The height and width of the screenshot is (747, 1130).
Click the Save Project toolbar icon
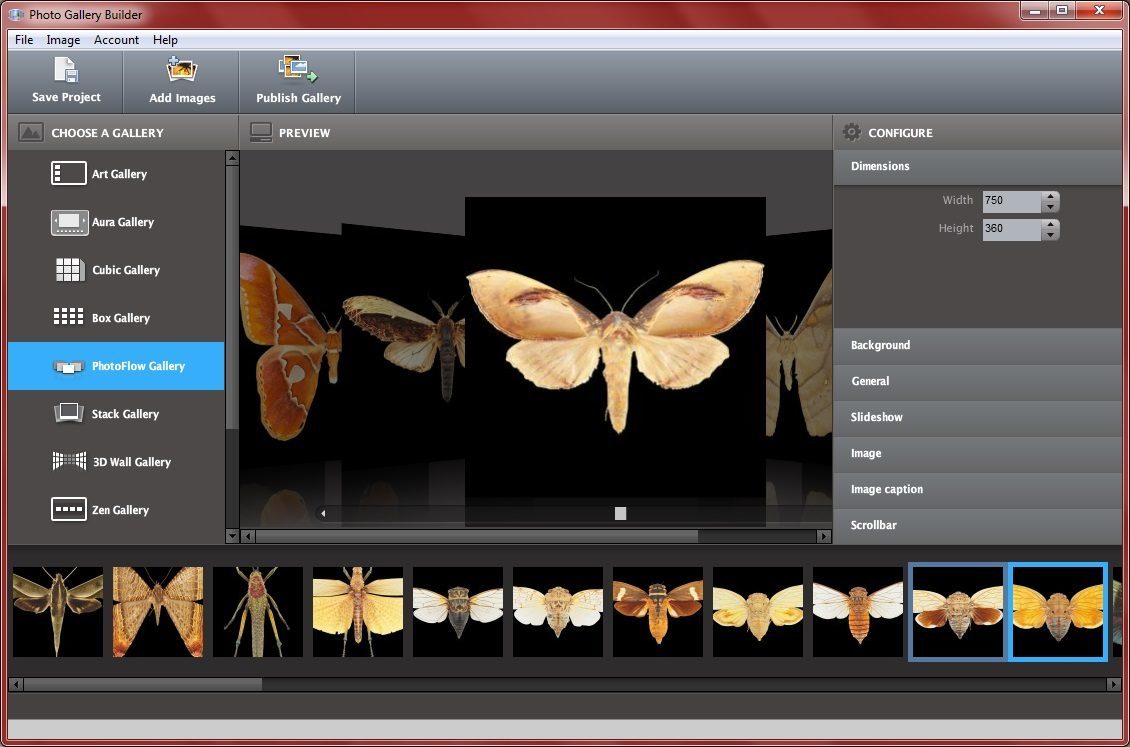(x=66, y=70)
